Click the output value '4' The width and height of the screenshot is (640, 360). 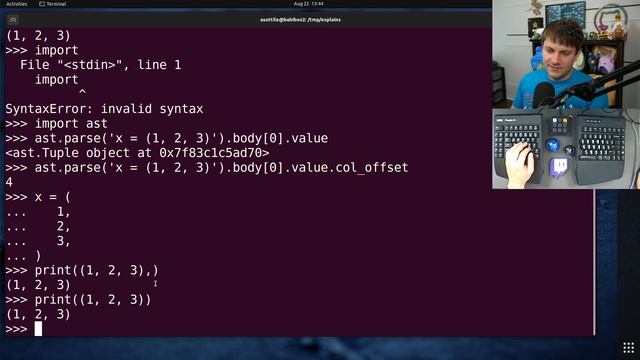coord(9,182)
